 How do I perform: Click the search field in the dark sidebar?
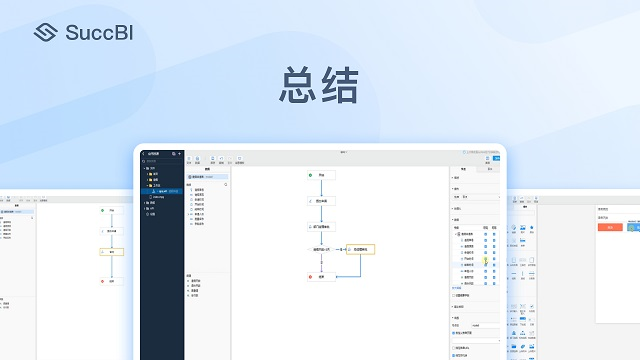(x=162, y=161)
